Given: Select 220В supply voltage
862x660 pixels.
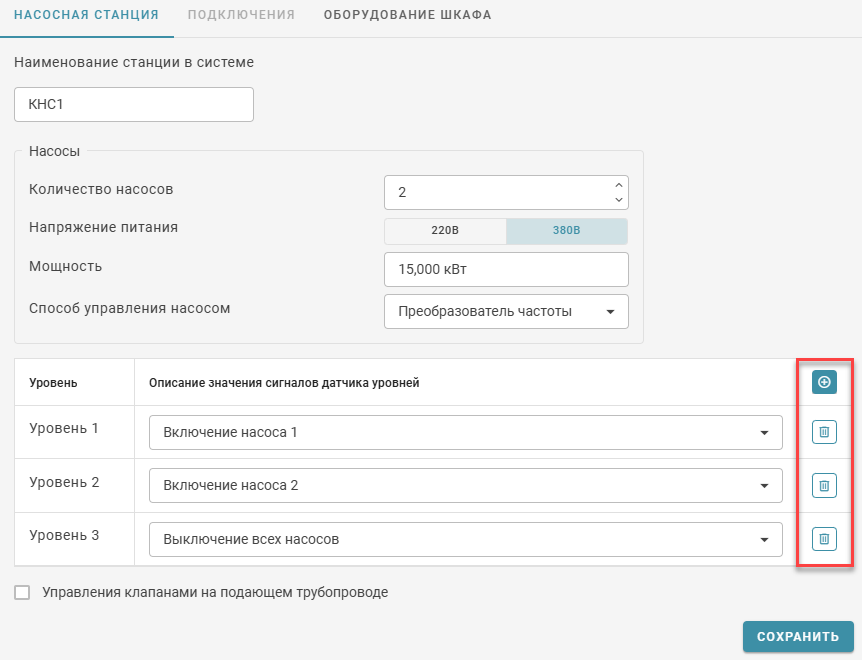Looking at the screenshot, I should click(445, 230).
